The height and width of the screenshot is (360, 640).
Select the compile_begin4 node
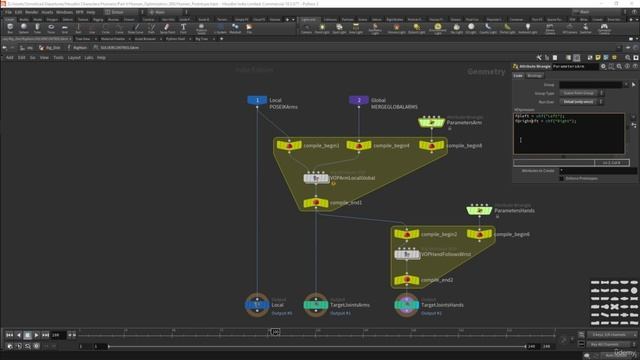[359, 145]
